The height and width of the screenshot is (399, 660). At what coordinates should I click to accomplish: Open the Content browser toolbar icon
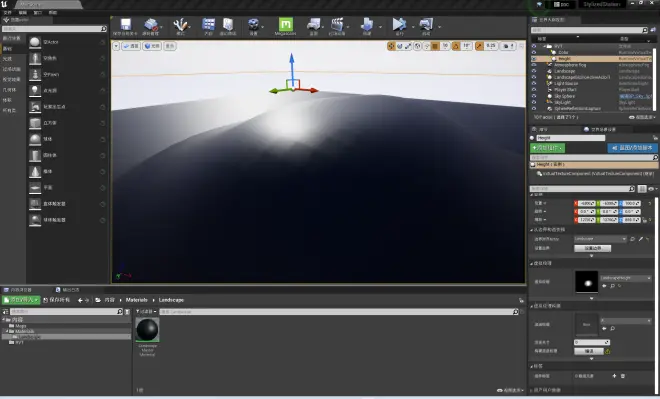208,24
